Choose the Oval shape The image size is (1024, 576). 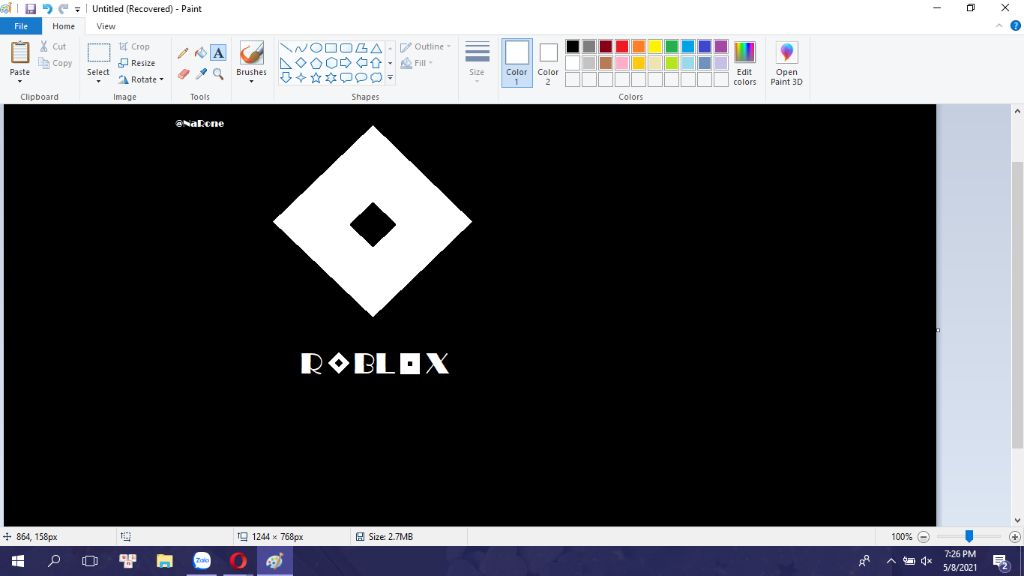(315, 48)
